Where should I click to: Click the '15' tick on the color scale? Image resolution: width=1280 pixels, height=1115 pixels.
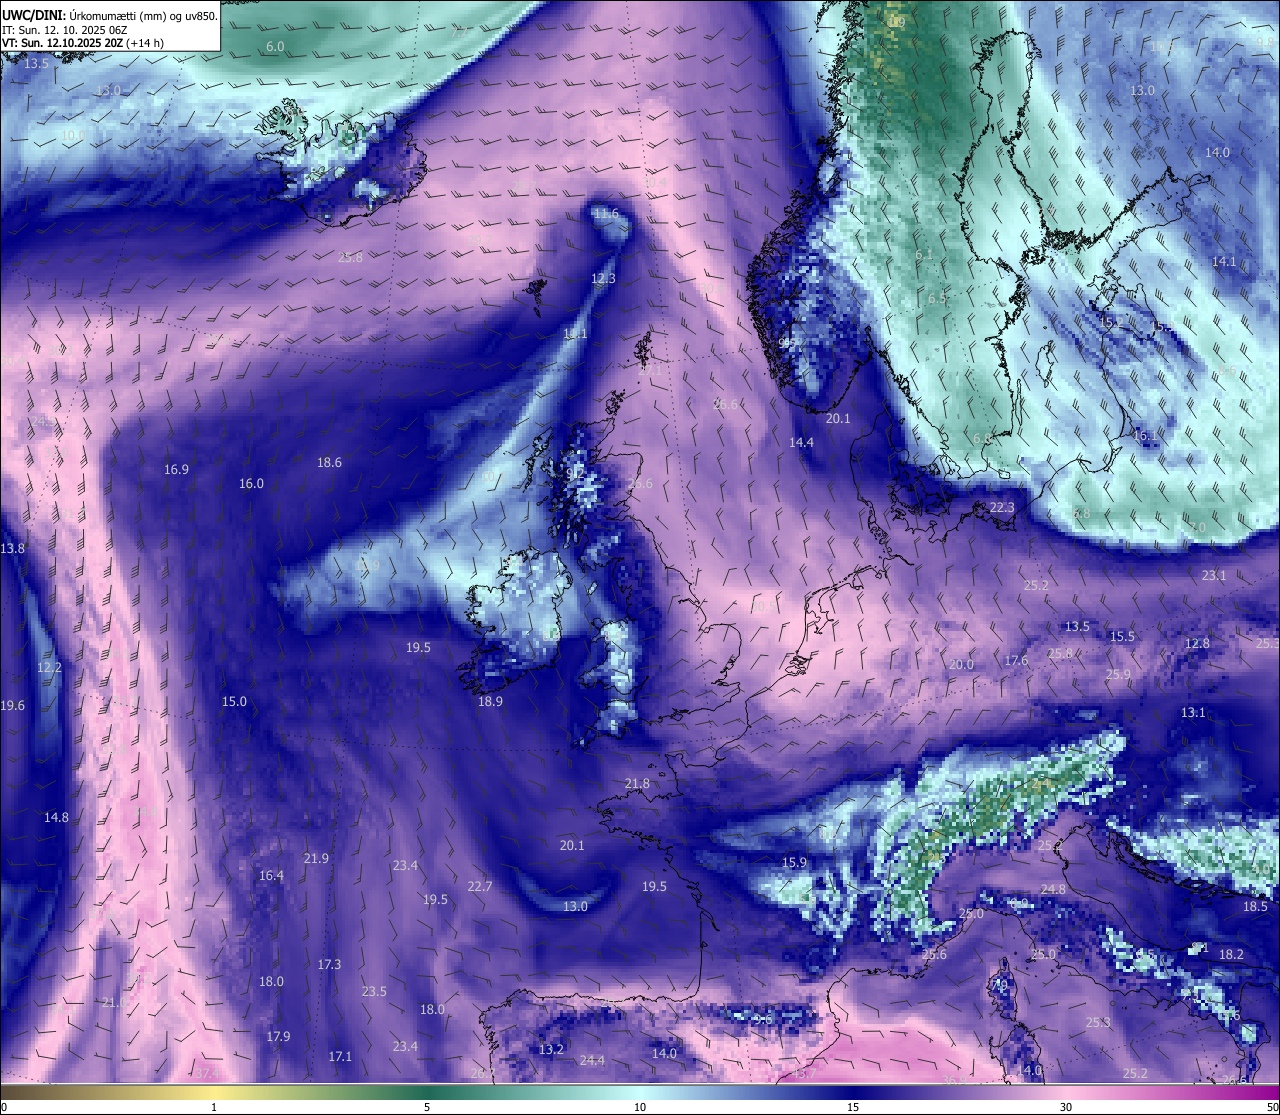point(853,1107)
